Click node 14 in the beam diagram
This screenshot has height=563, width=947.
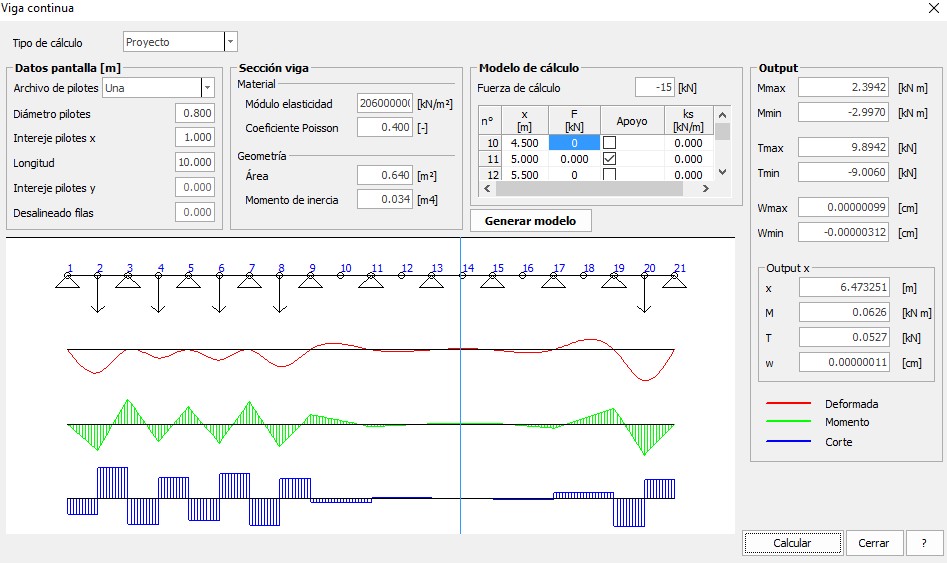tap(466, 268)
